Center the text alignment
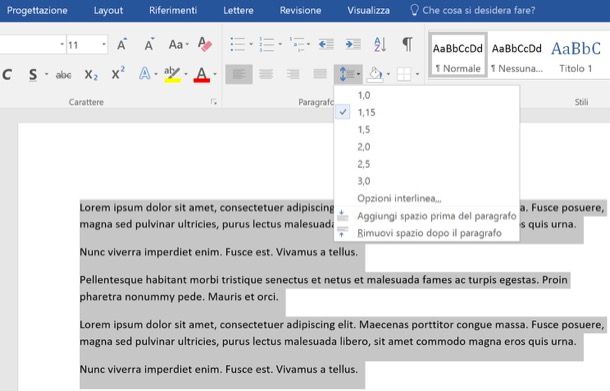Viewport: 610px width, 391px height. tap(266, 74)
